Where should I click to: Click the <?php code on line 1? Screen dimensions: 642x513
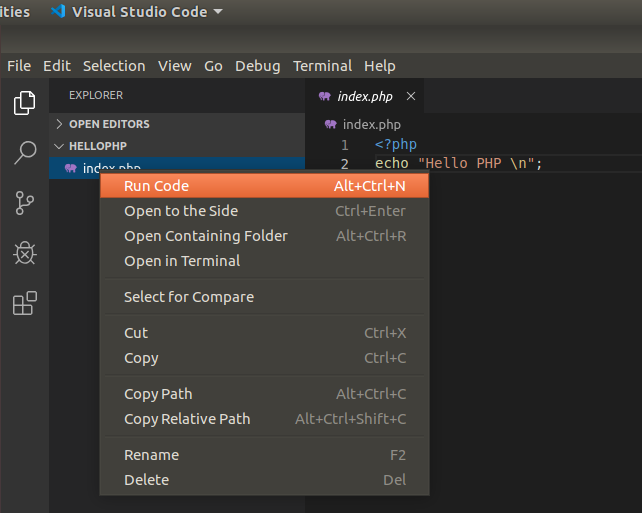396,144
